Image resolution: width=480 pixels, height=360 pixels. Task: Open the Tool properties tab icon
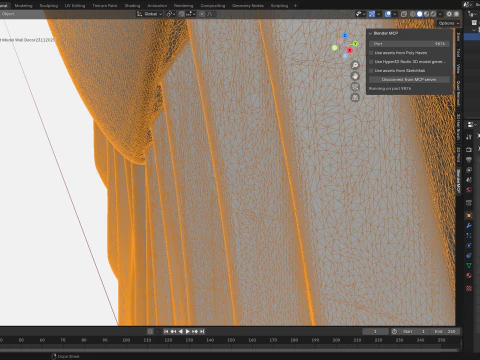pyautogui.click(x=469, y=137)
